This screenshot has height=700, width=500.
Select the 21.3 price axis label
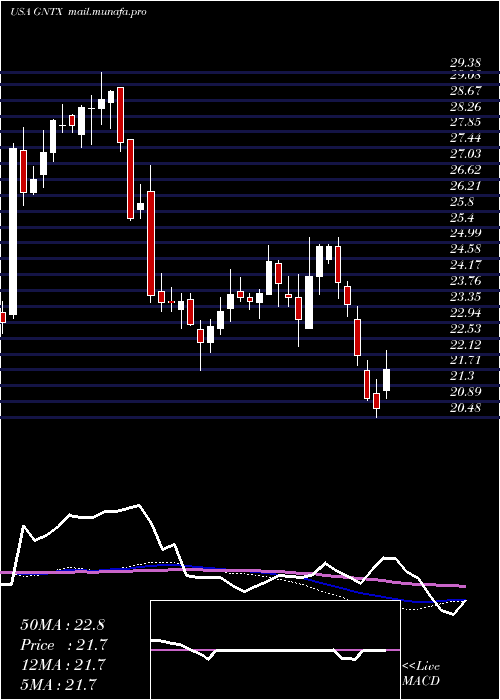462,375
